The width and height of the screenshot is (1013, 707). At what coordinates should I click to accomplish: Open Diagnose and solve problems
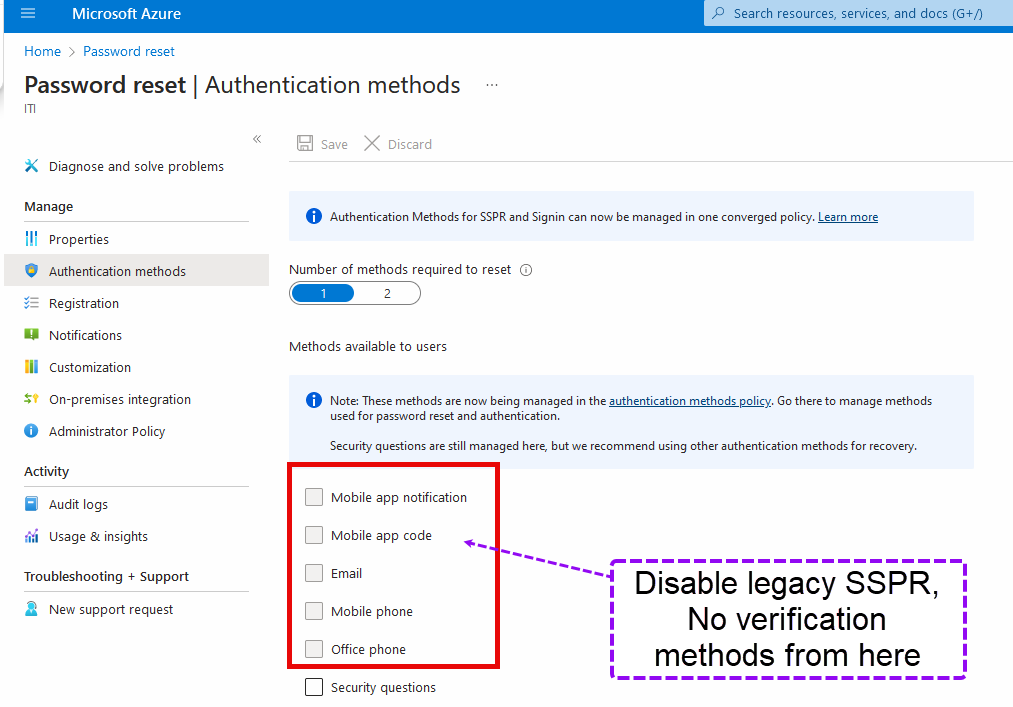[136, 166]
